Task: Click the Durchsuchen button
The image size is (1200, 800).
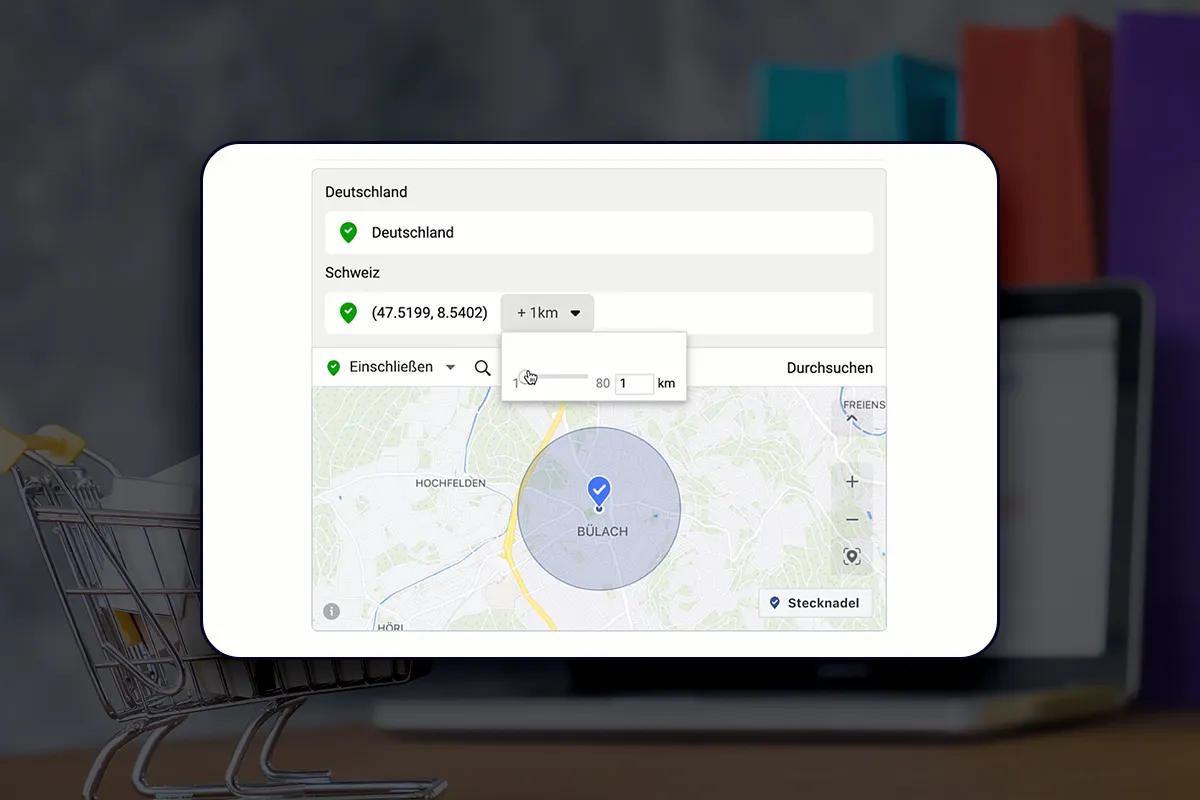Action: pyautogui.click(x=829, y=368)
